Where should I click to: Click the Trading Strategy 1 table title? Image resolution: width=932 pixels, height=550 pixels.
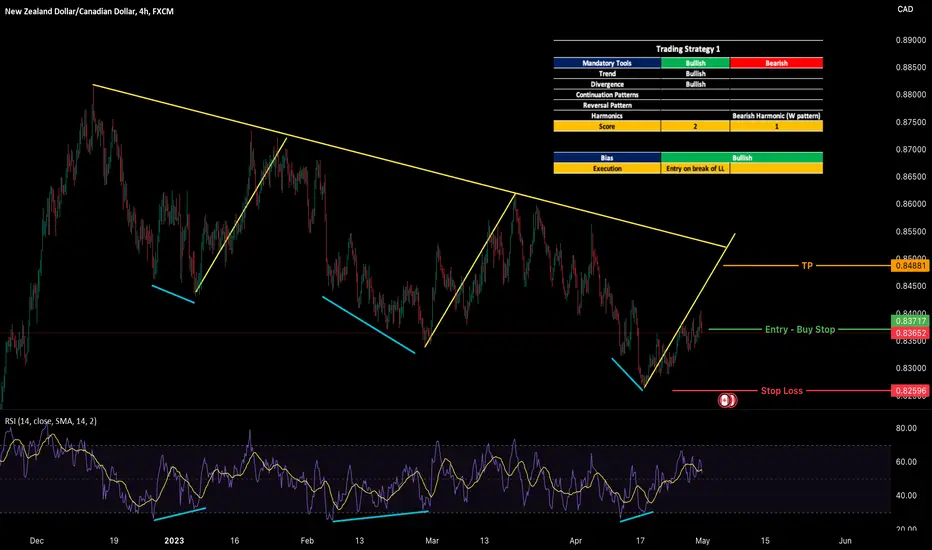pyautogui.click(x=688, y=49)
